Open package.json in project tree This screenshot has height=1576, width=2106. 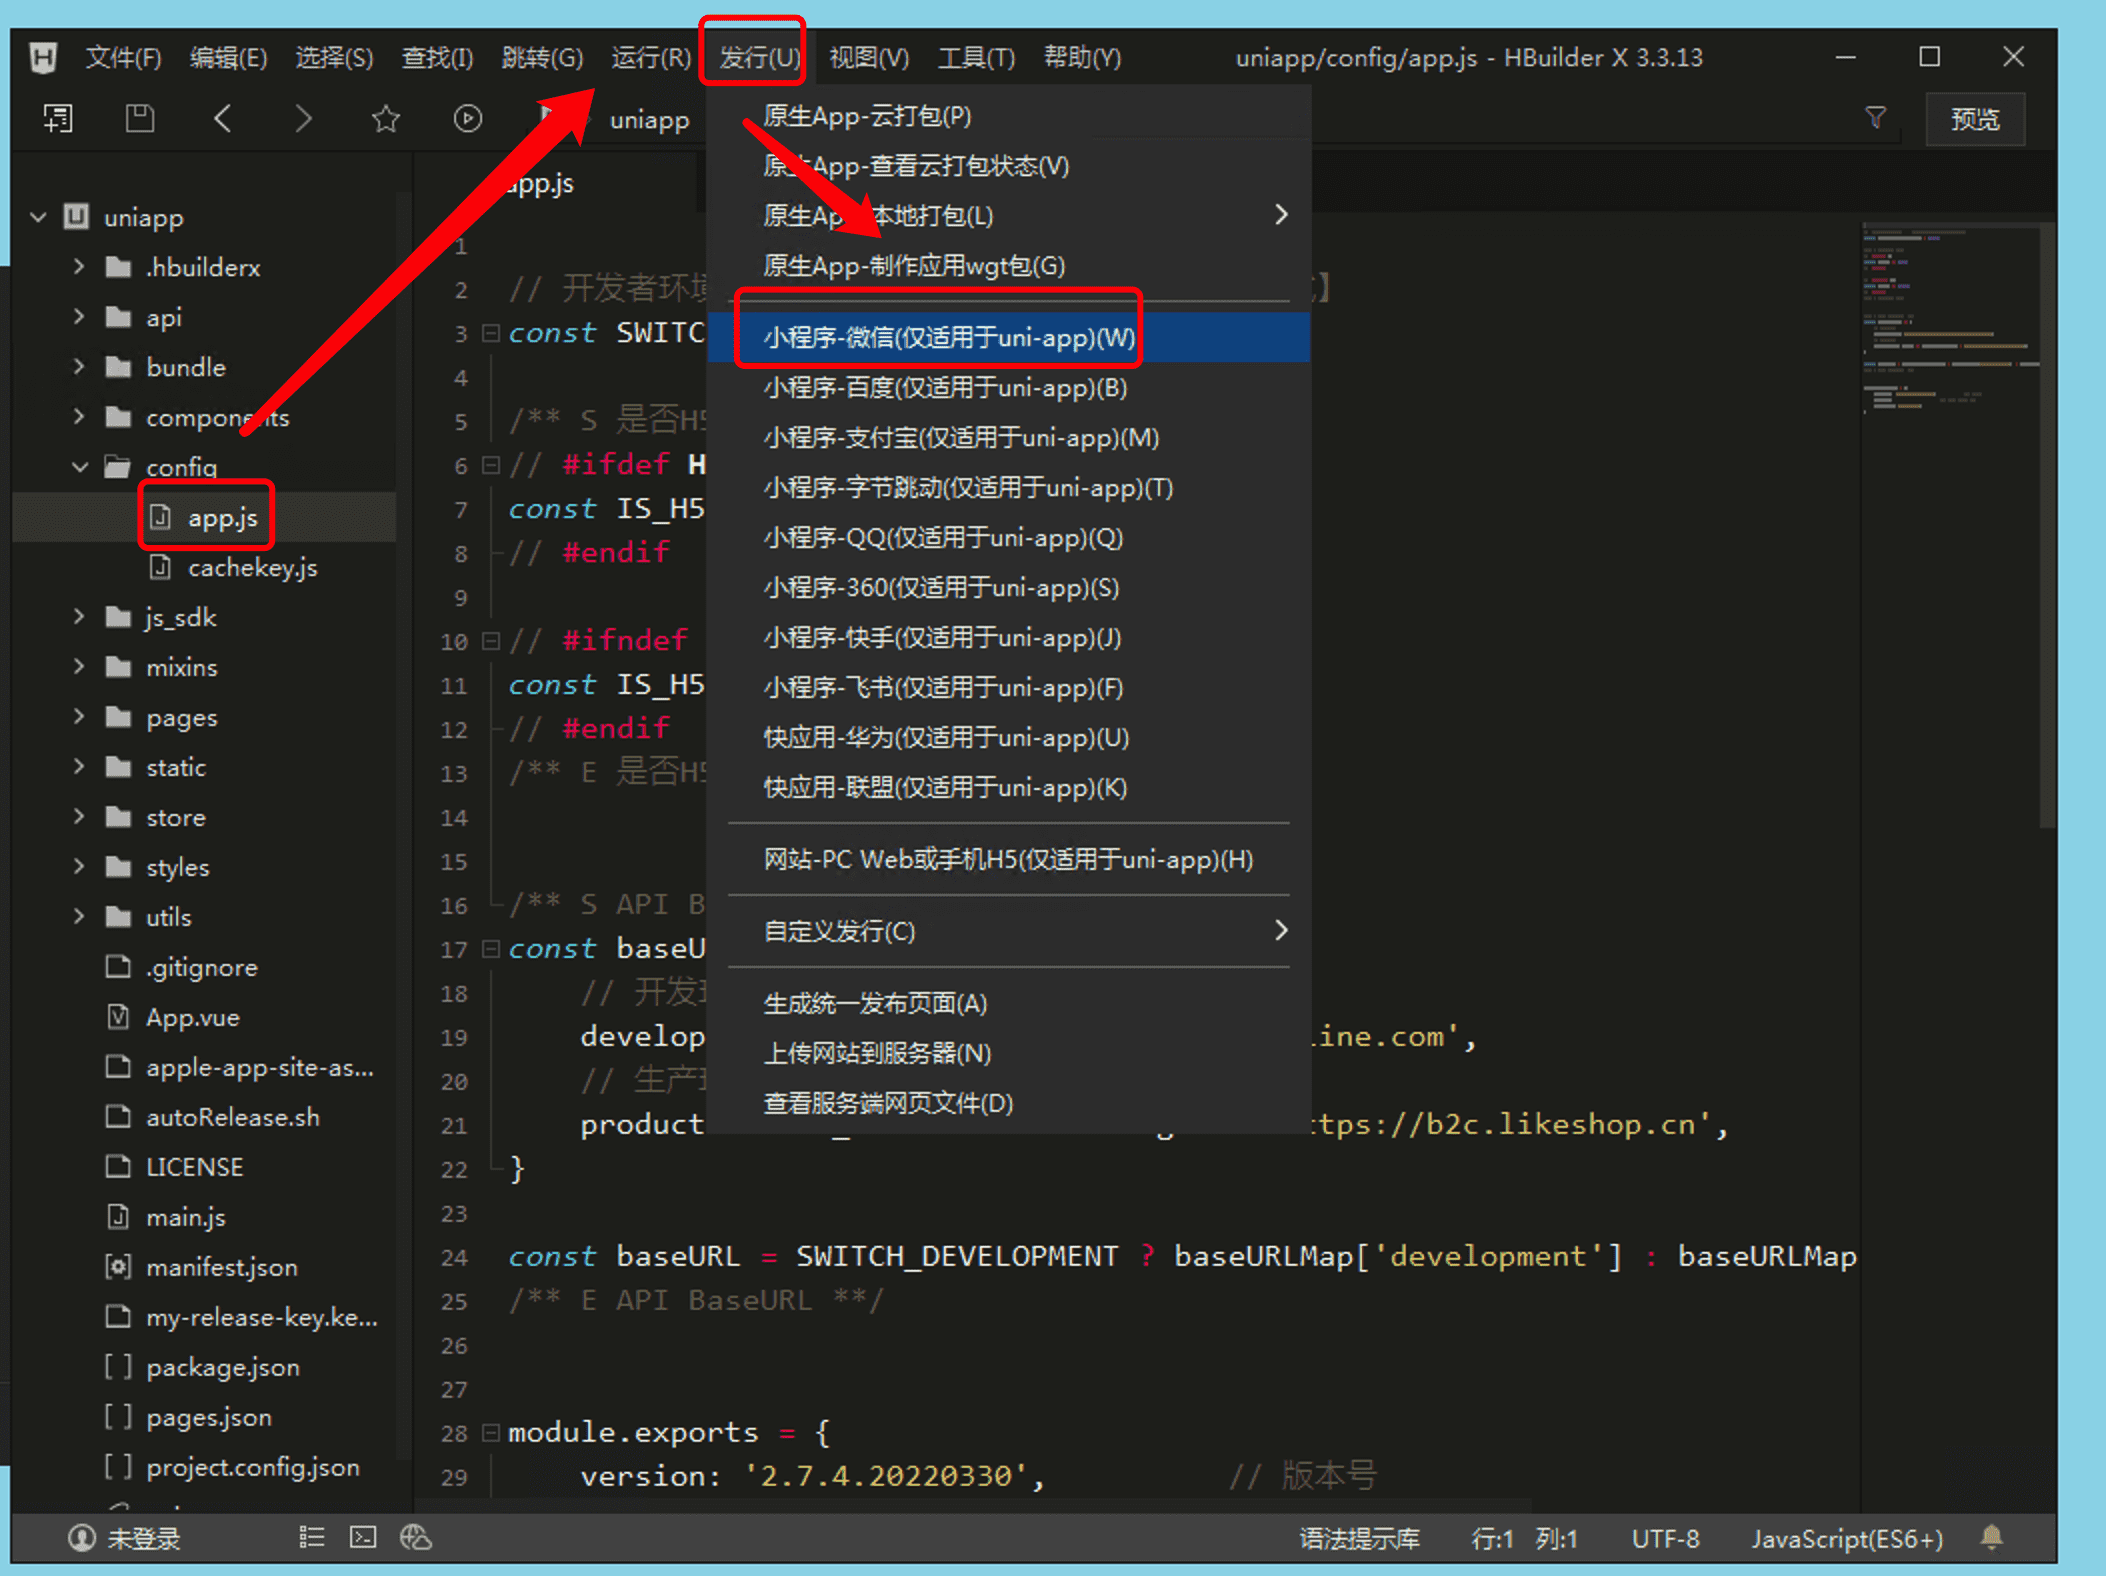[x=222, y=1367]
